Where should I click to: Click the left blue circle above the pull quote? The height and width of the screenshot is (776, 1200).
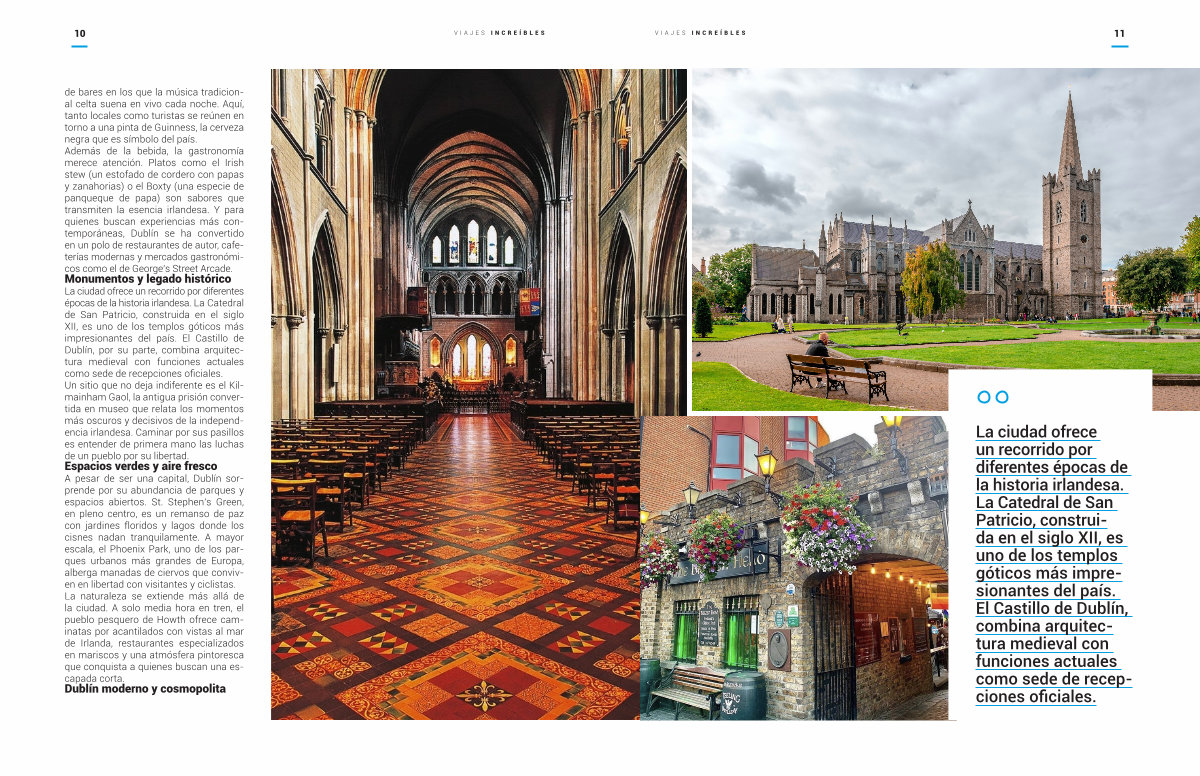[983, 397]
